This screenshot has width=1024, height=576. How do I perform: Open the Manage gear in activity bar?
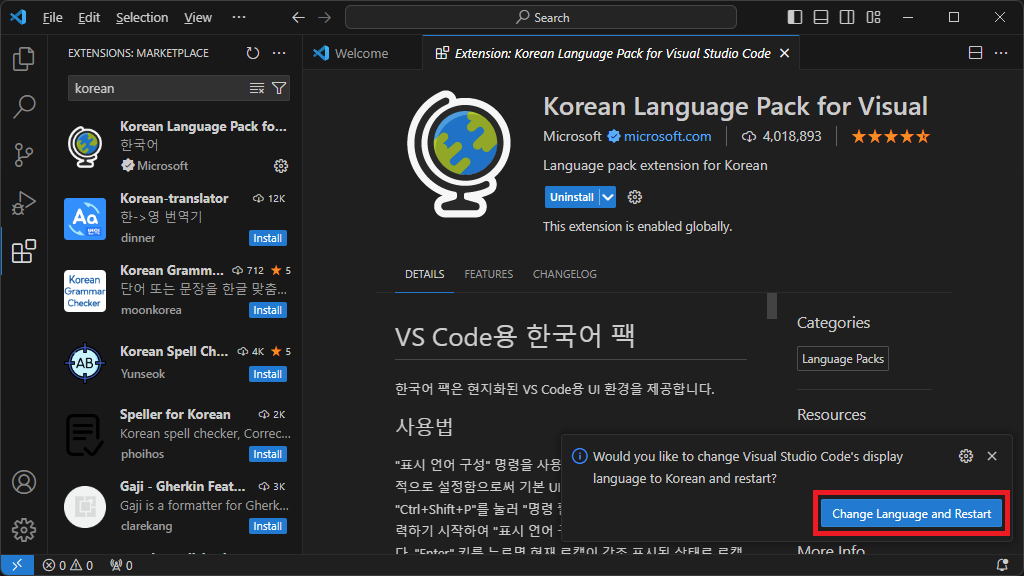coord(24,530)
